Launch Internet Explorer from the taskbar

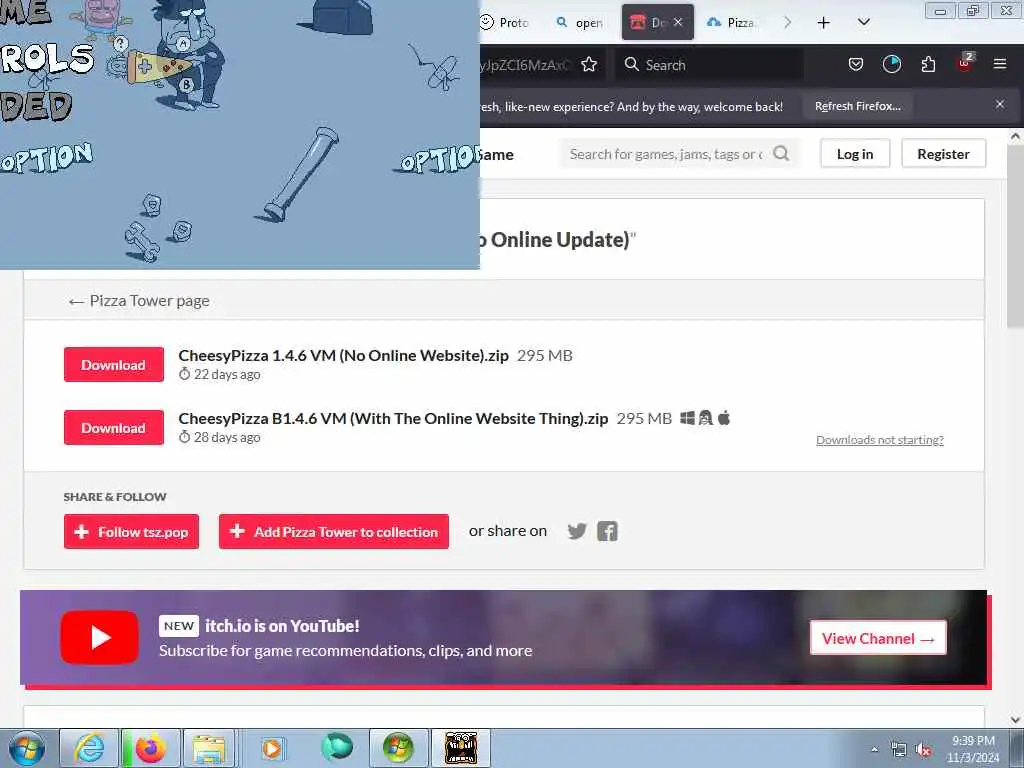[89, 748]
